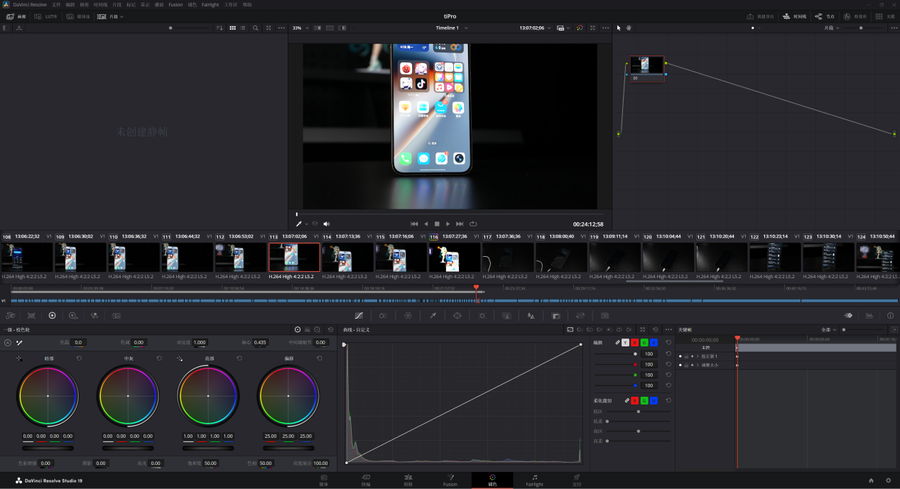Switch to the Fairlight page tab
Viewport: 900px width, 489px height.
point(535,480)
